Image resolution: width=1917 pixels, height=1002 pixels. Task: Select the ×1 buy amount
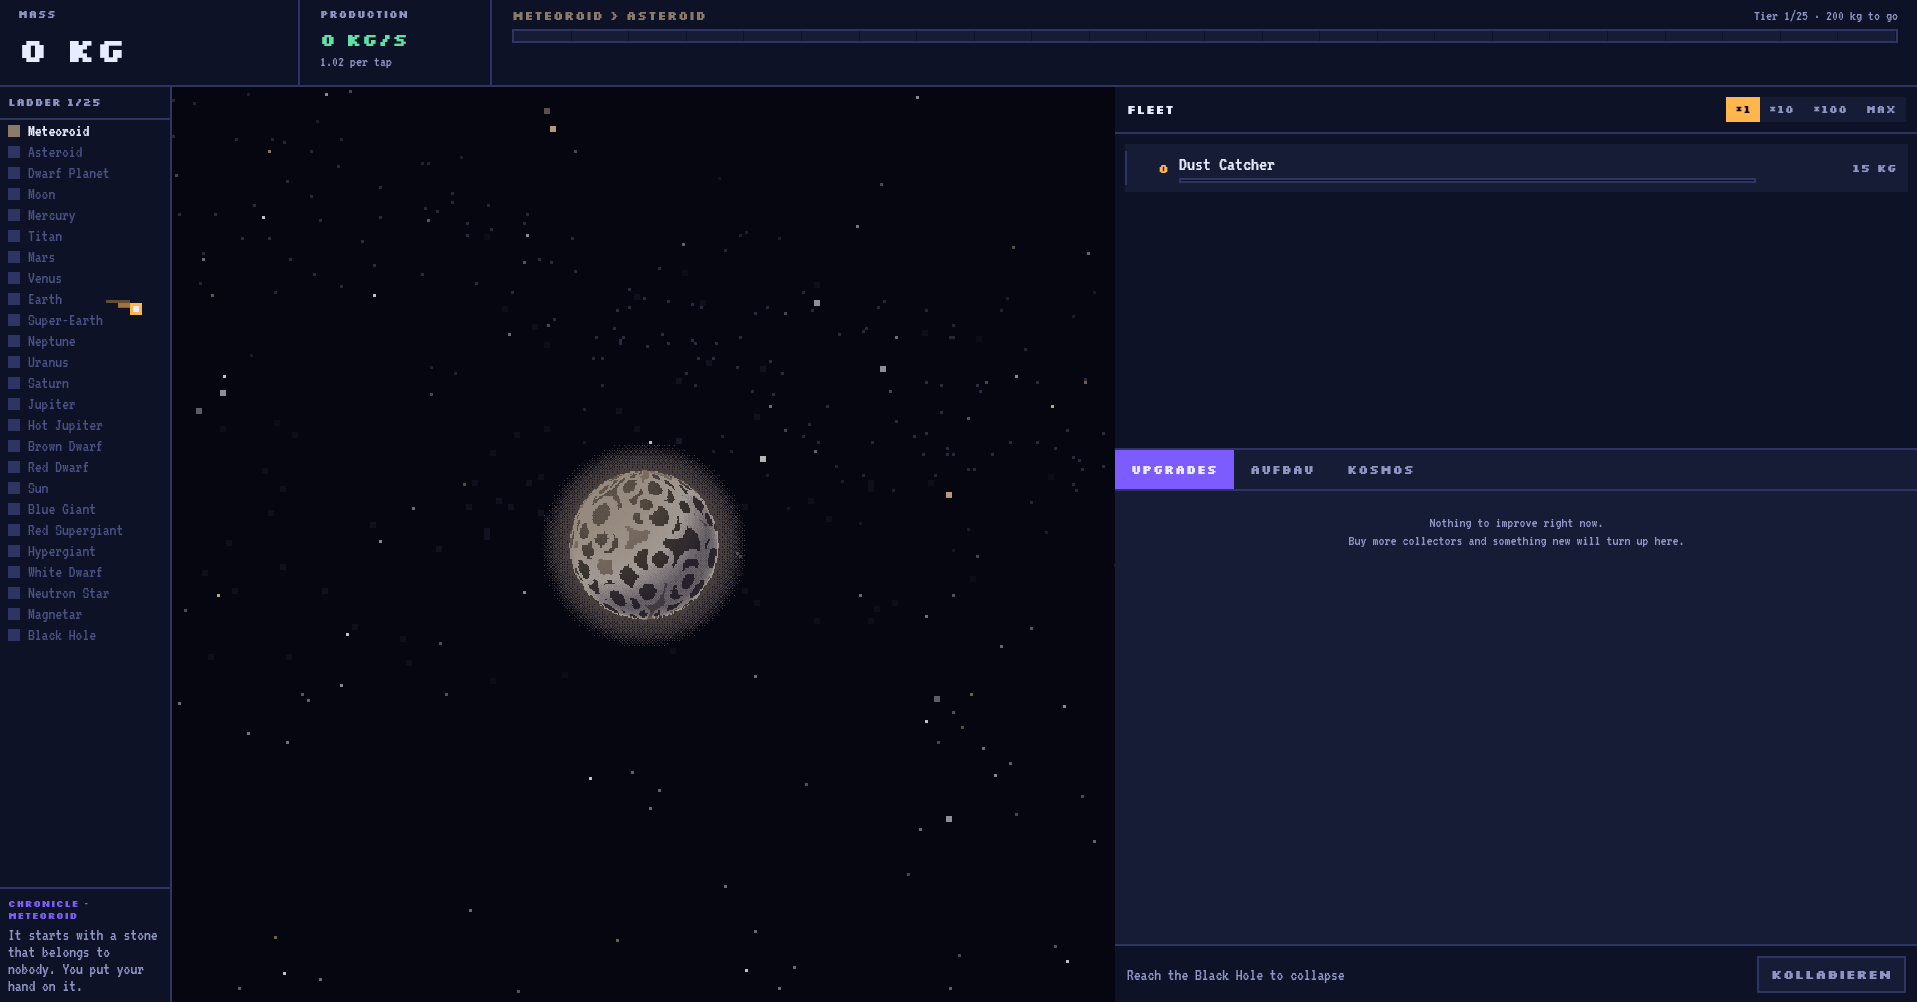[1742, 109]
